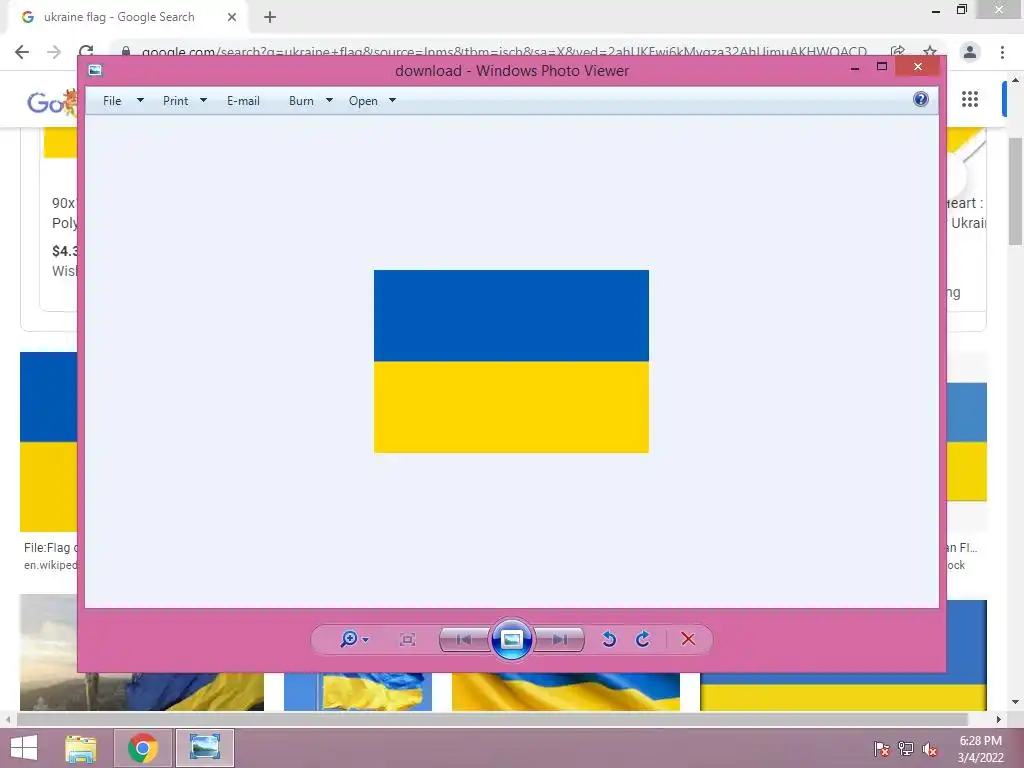Click the E-mail menu item
Viewport: 1024px width, 768px height.
click(243, 101)
